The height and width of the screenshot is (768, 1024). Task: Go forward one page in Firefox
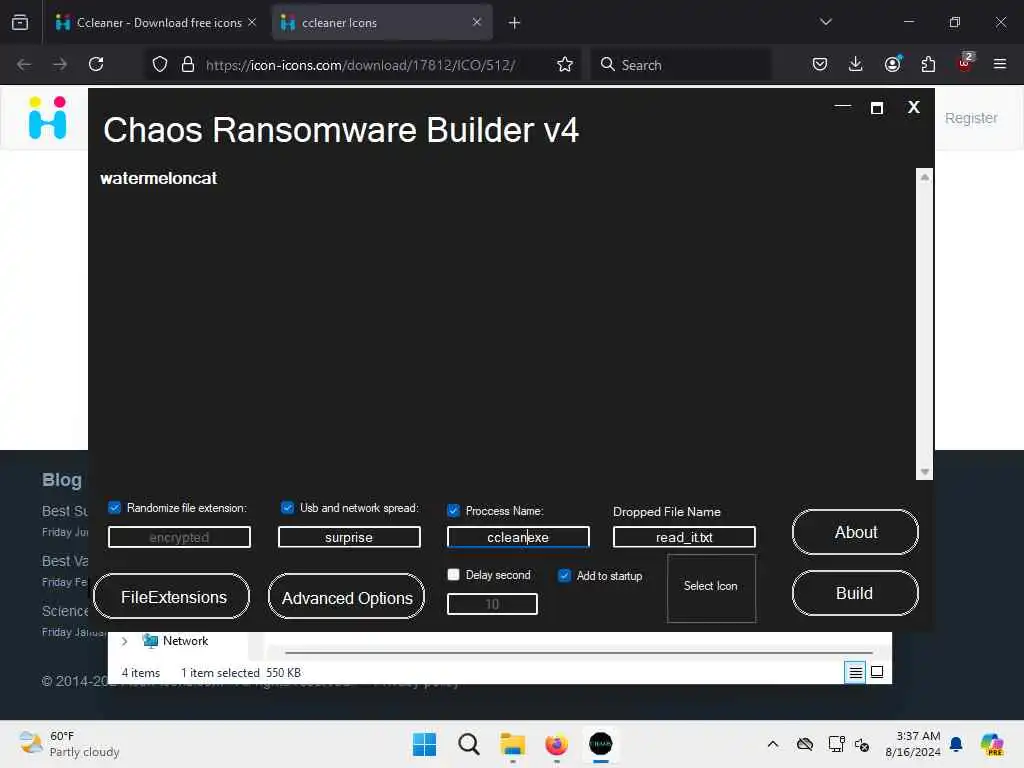point(60,64)
